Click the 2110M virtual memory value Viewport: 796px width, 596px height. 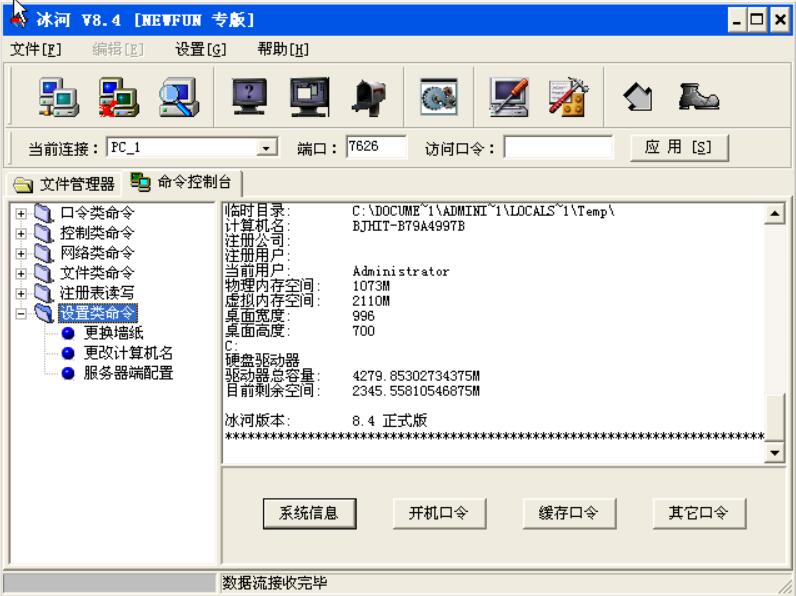371,301
